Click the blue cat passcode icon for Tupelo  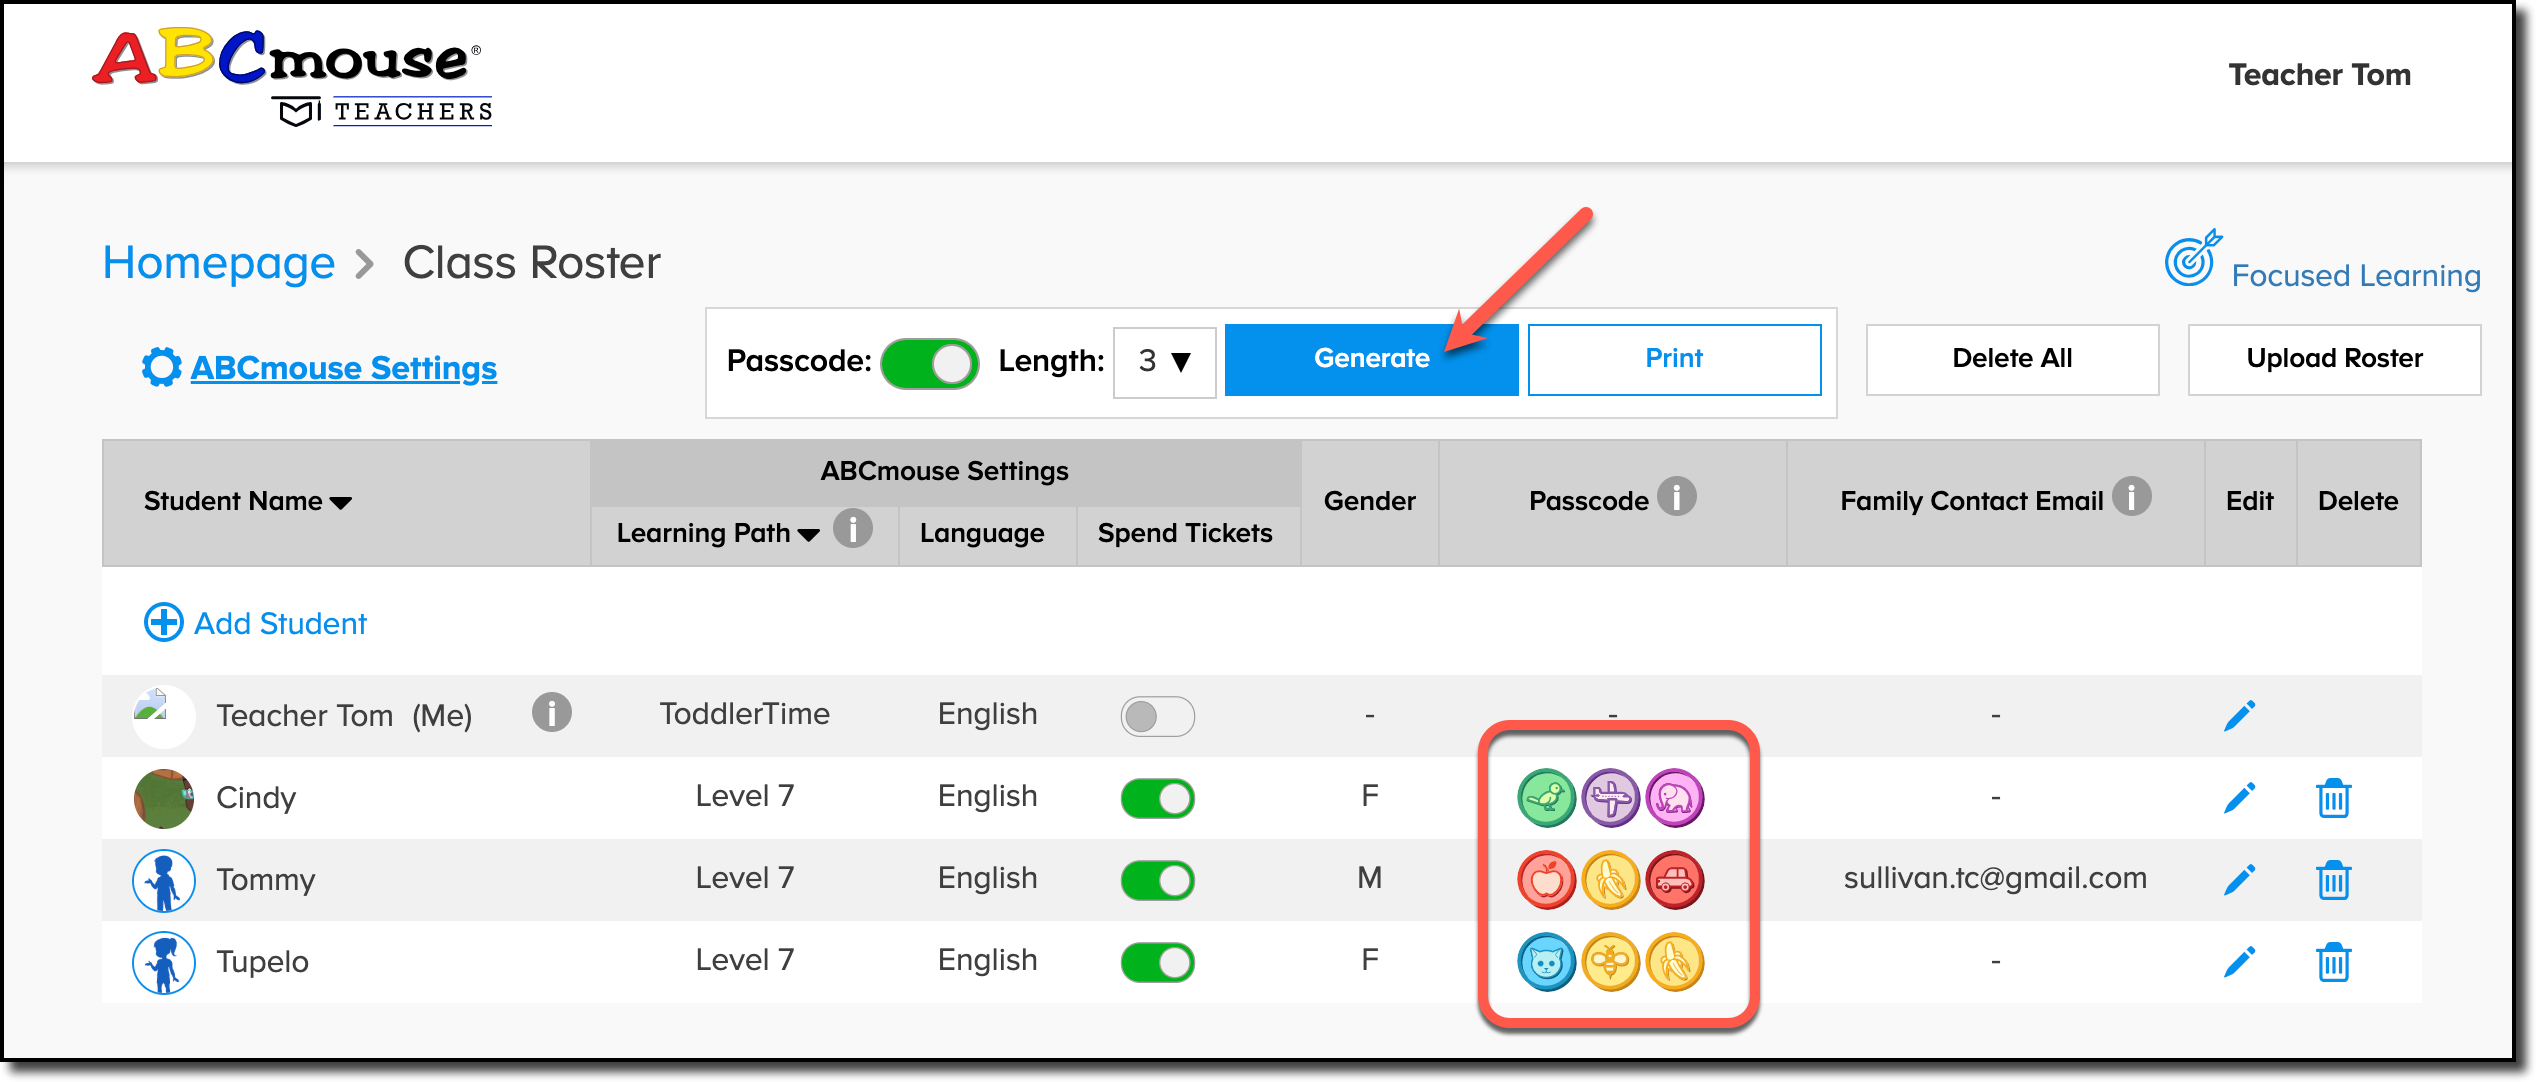(x=1547, y=962)
